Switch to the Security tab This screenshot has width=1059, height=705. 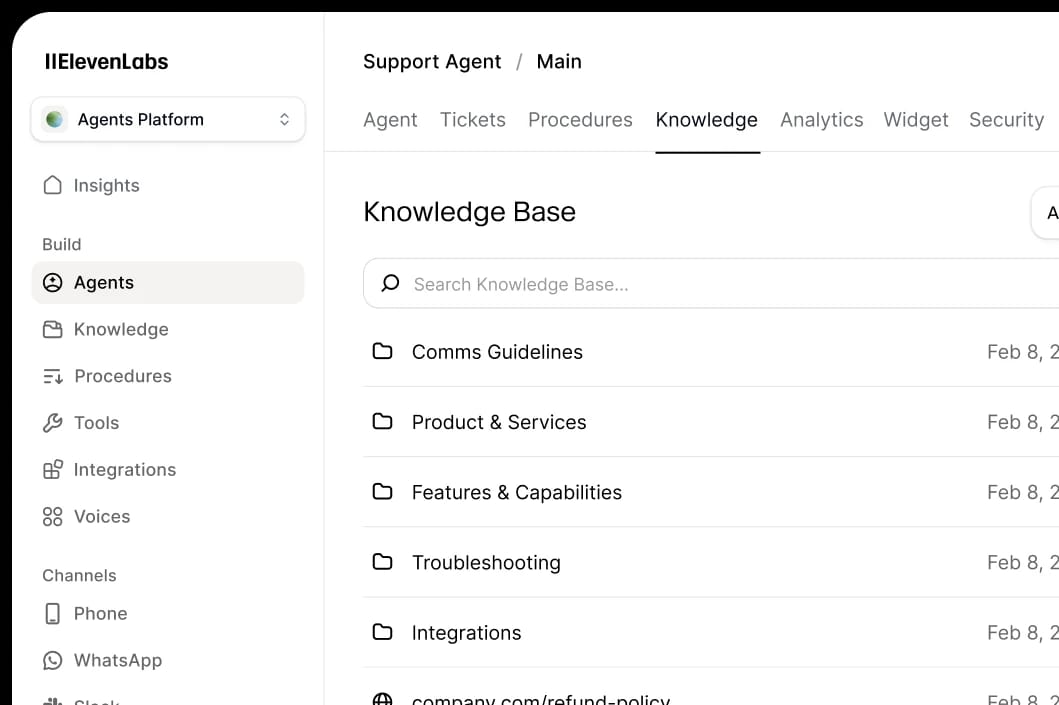point(1006,119)
